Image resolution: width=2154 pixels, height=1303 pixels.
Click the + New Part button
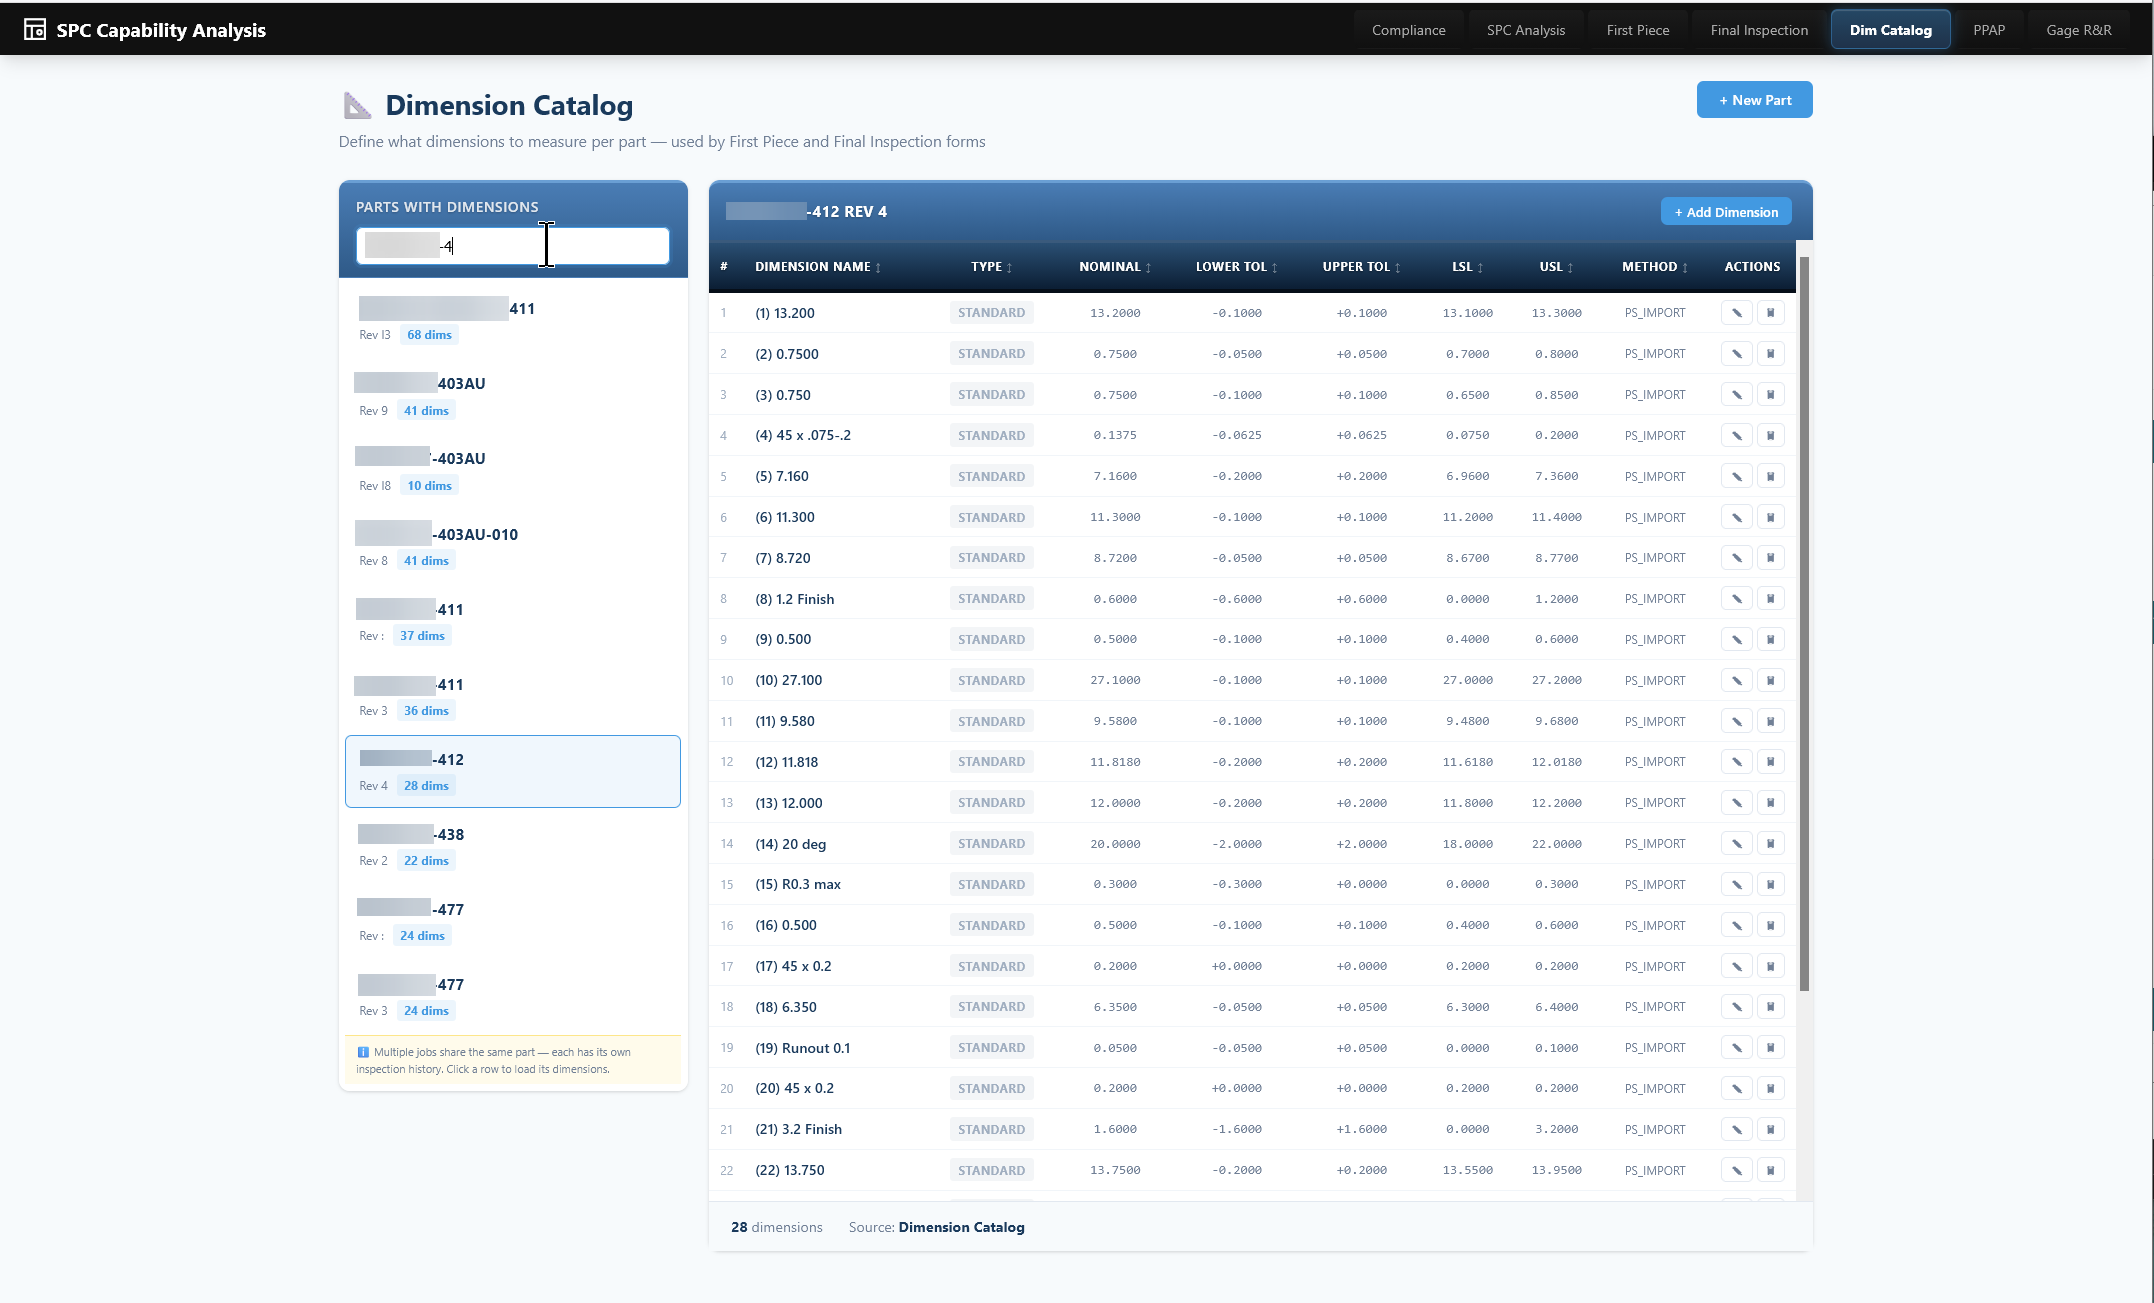pos(1754,99)
